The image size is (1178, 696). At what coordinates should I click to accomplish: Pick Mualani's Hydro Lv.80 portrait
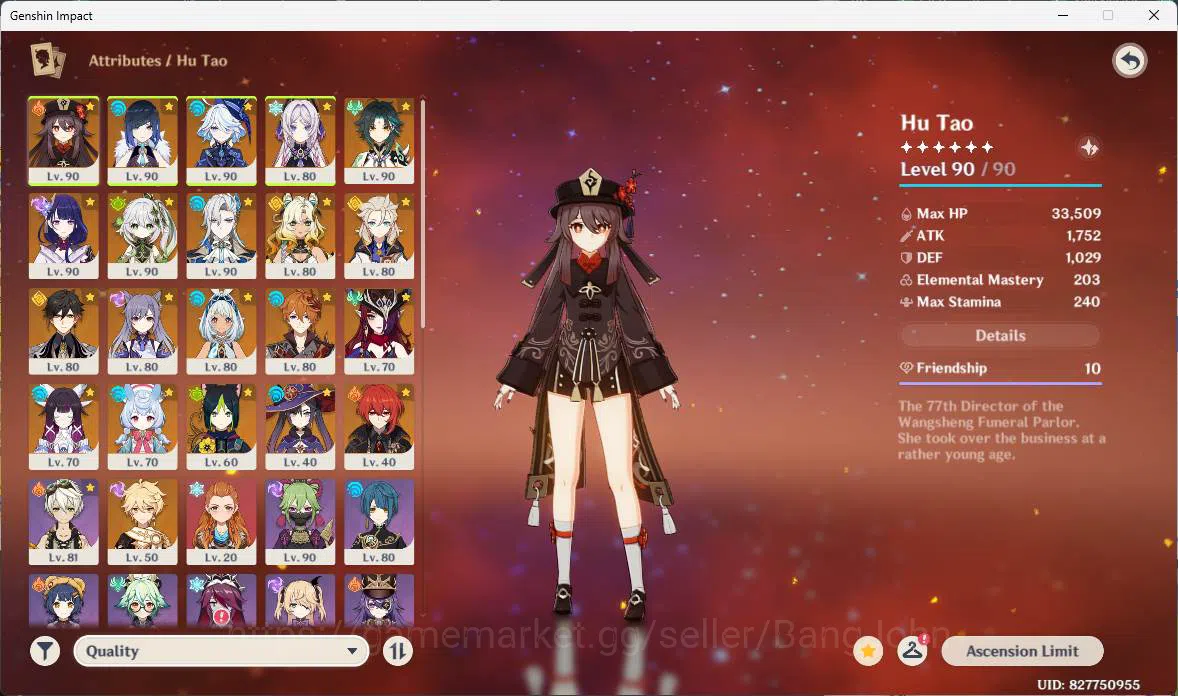point(221,331)
